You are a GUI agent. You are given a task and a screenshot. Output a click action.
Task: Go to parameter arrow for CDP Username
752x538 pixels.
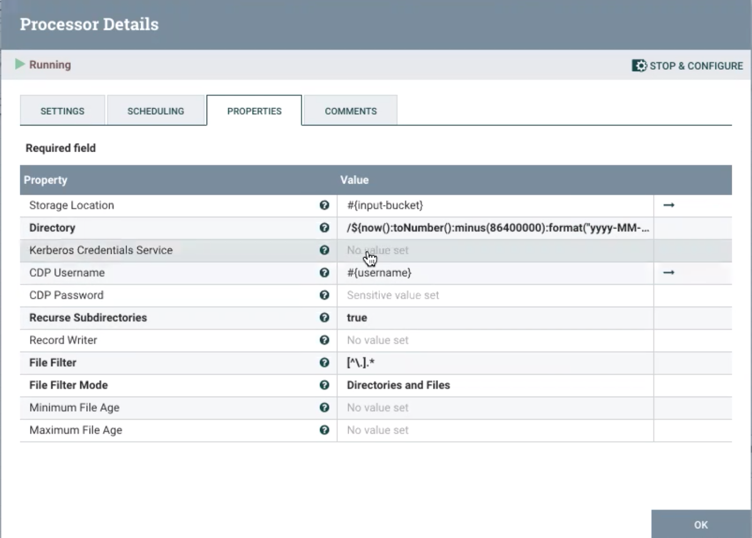point(669,273)
